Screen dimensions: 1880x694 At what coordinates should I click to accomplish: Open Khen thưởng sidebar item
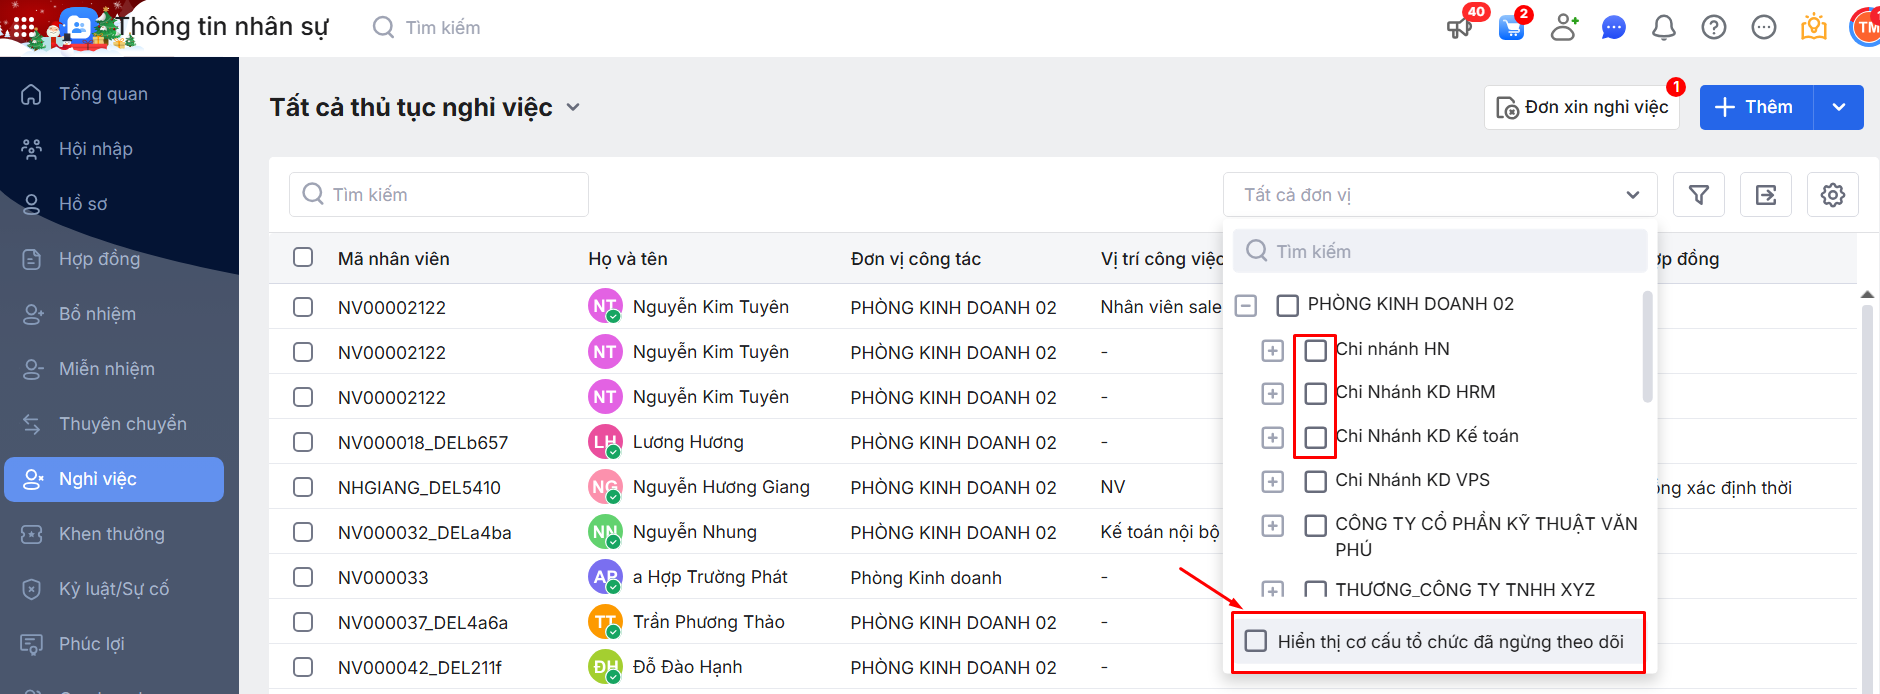(x=114, y=534)
